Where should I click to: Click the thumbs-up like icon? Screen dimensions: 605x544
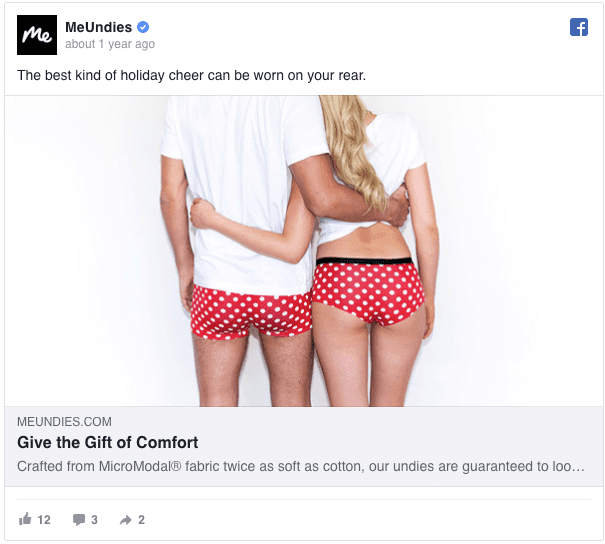(25, 519)
